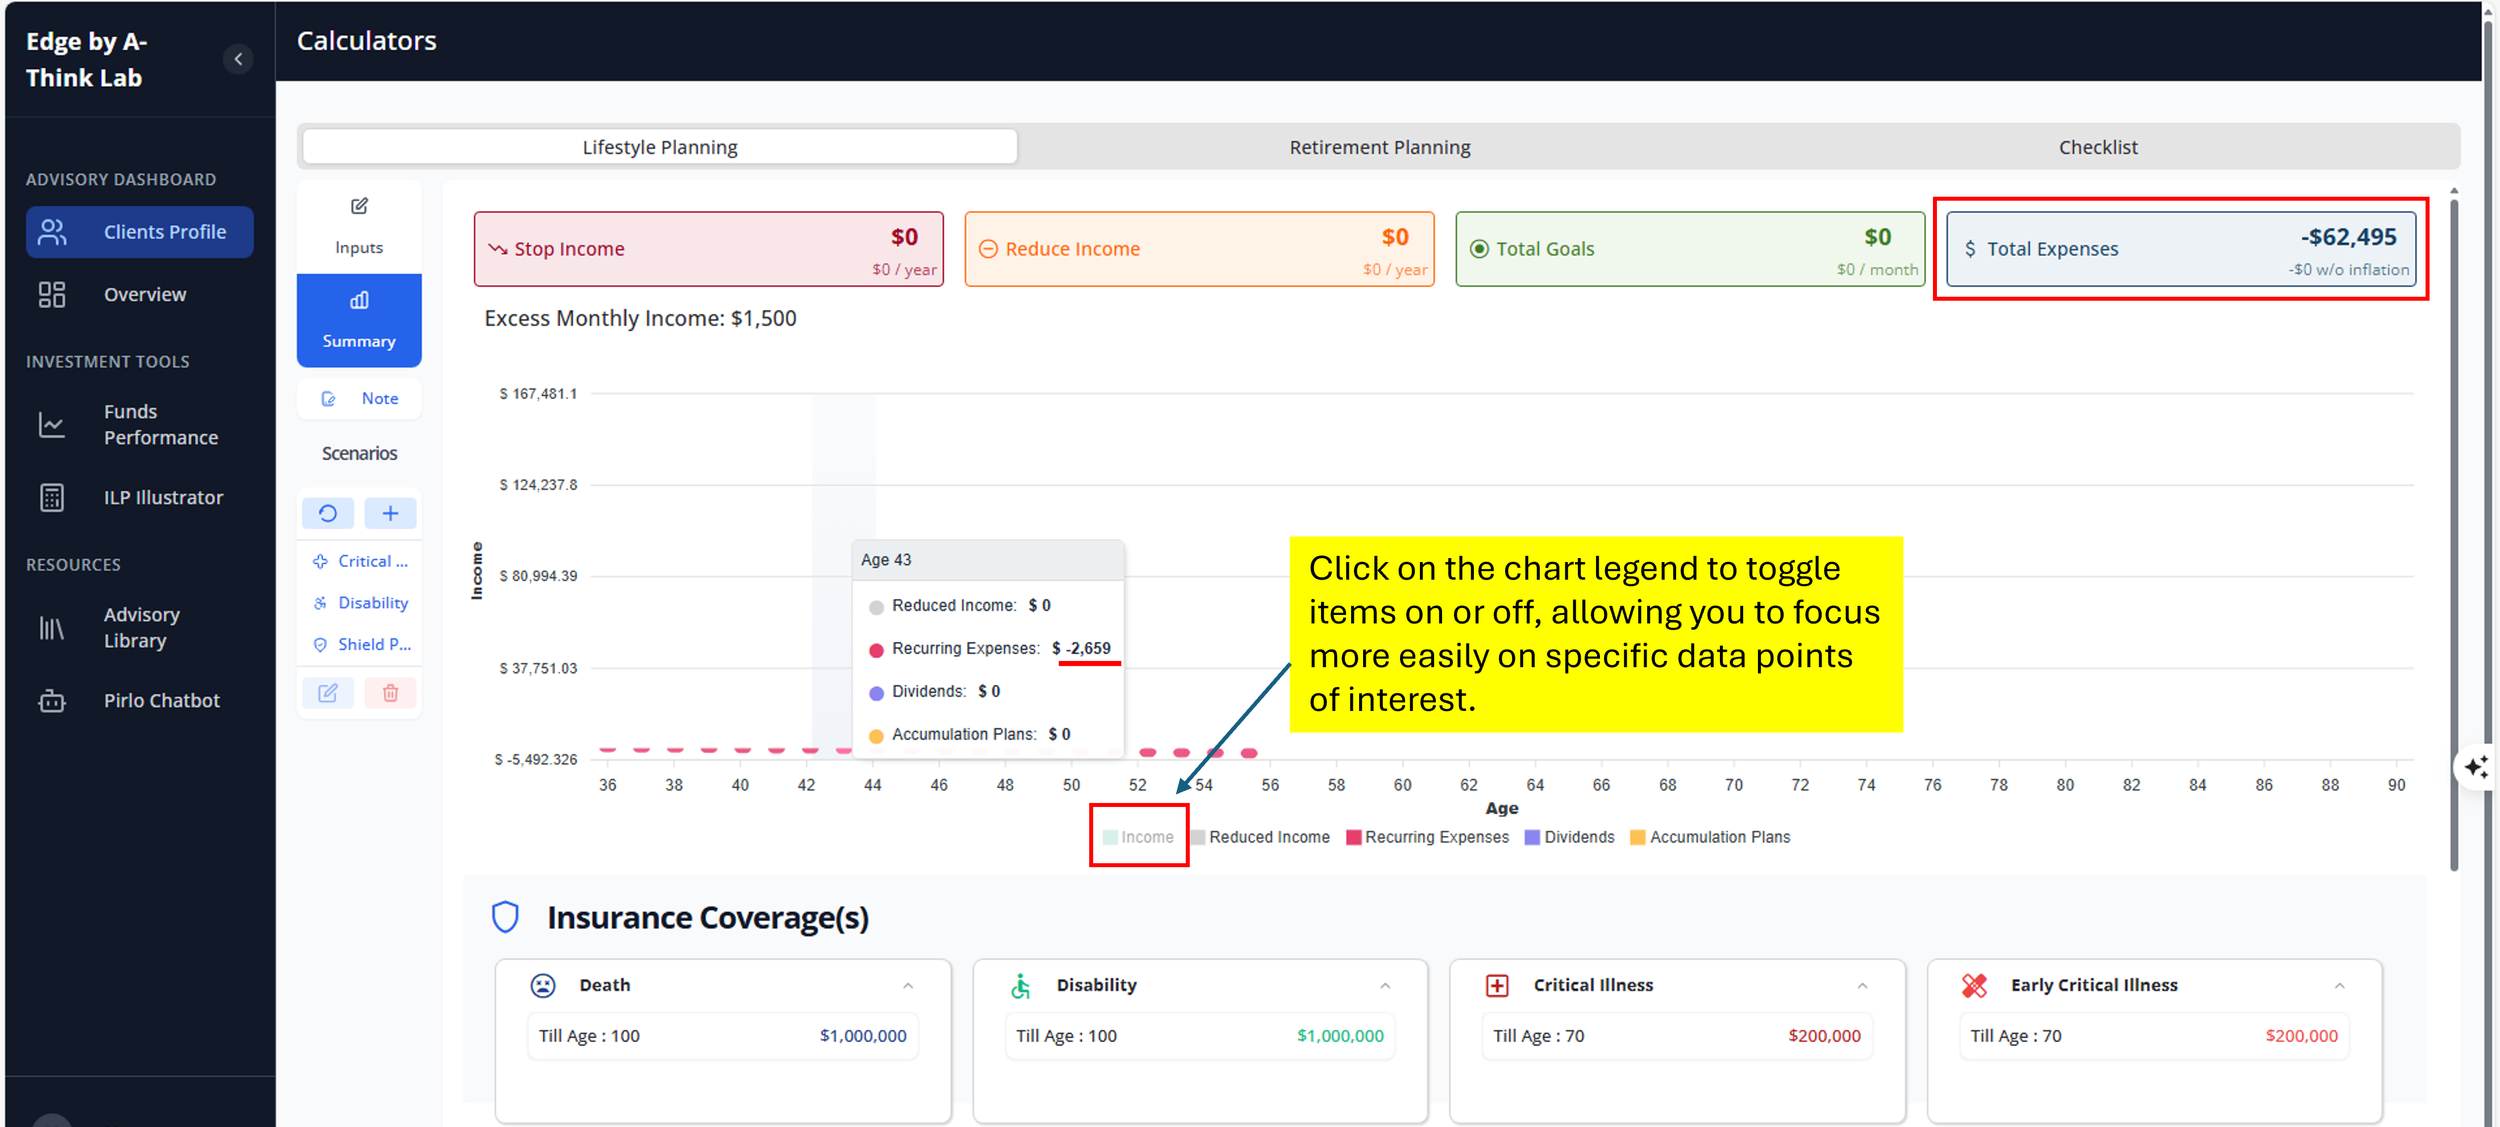The height and width of the screenshot is (1127, 2500).
Task: Open the Inputs edit icon
Action: click(359, 206)
